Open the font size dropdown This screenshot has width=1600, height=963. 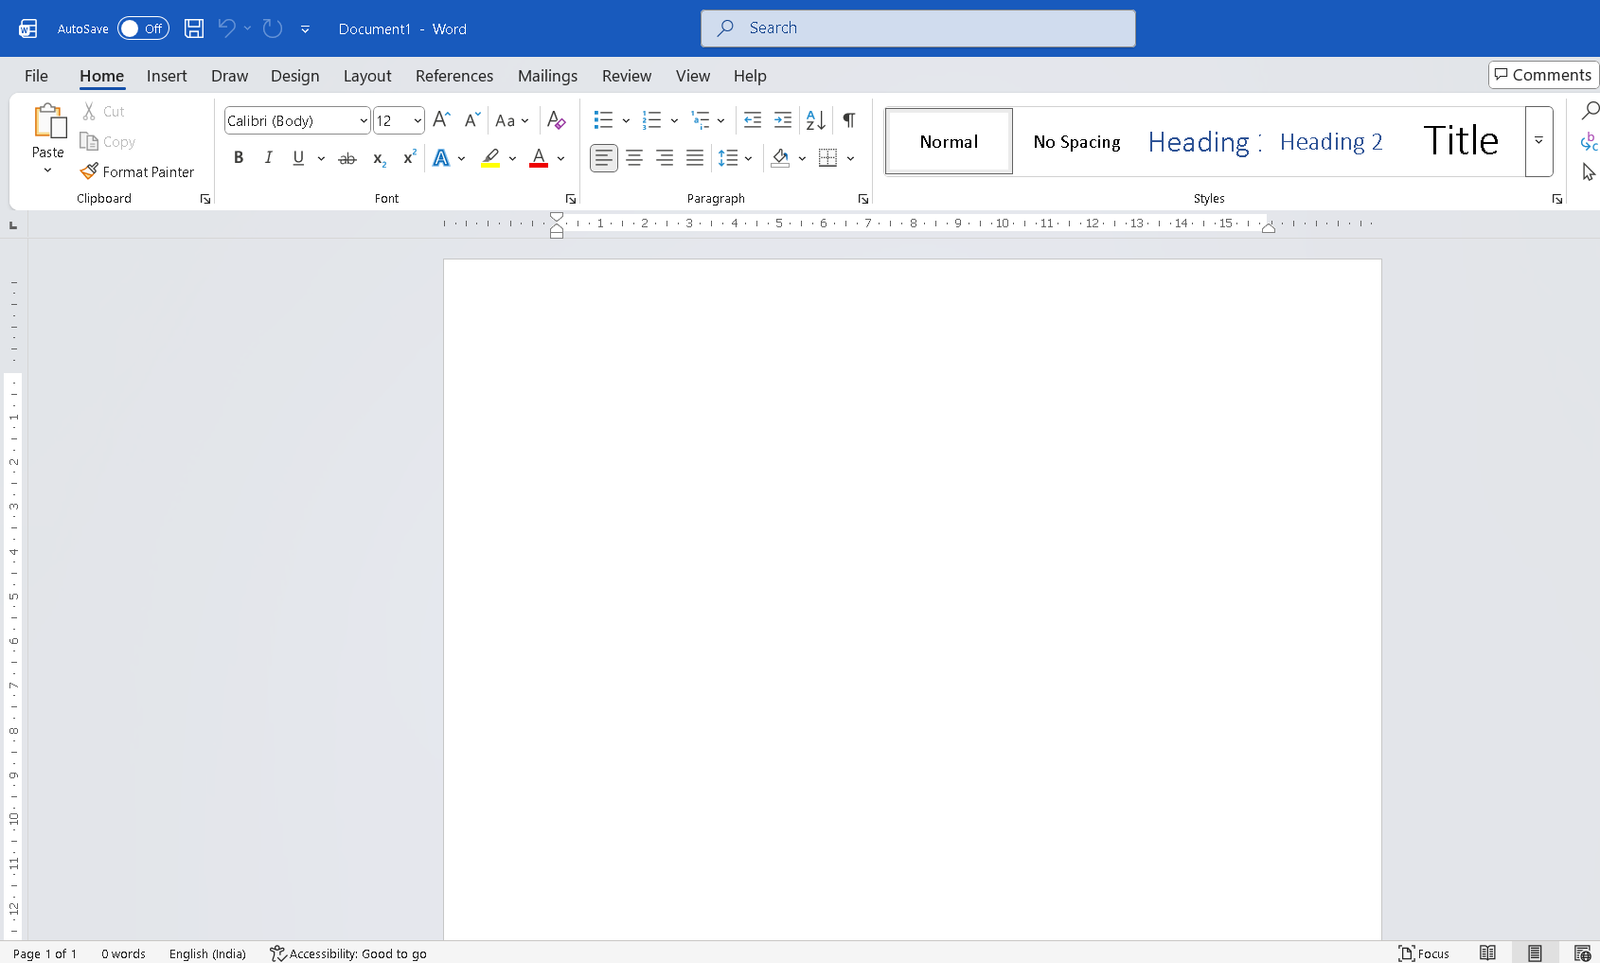pyautogui.click(x=417, y=121)
